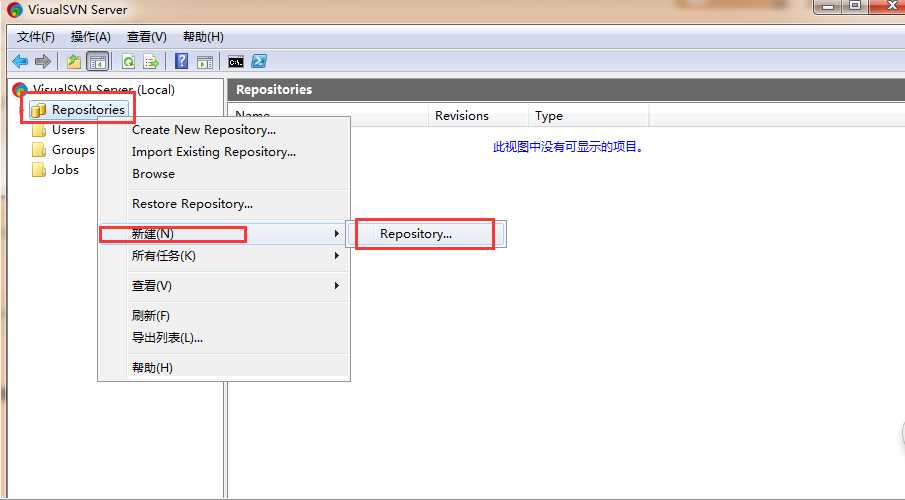Click the Export List toolbar icon
This screenshot has height=500, width=905.
tap(151, 61)
